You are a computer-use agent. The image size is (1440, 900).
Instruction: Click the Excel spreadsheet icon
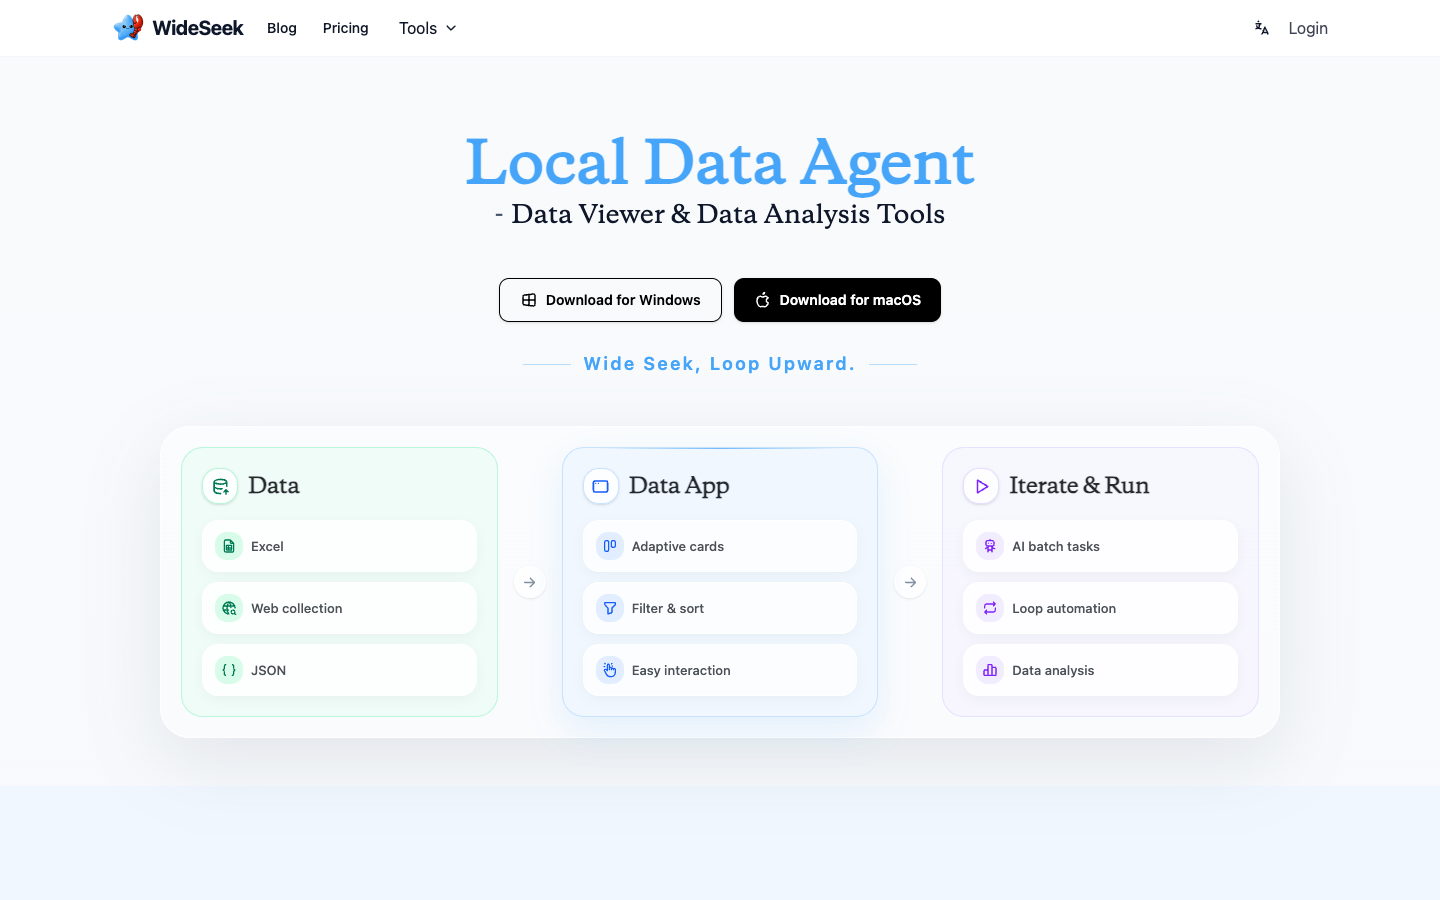[229, 546]
